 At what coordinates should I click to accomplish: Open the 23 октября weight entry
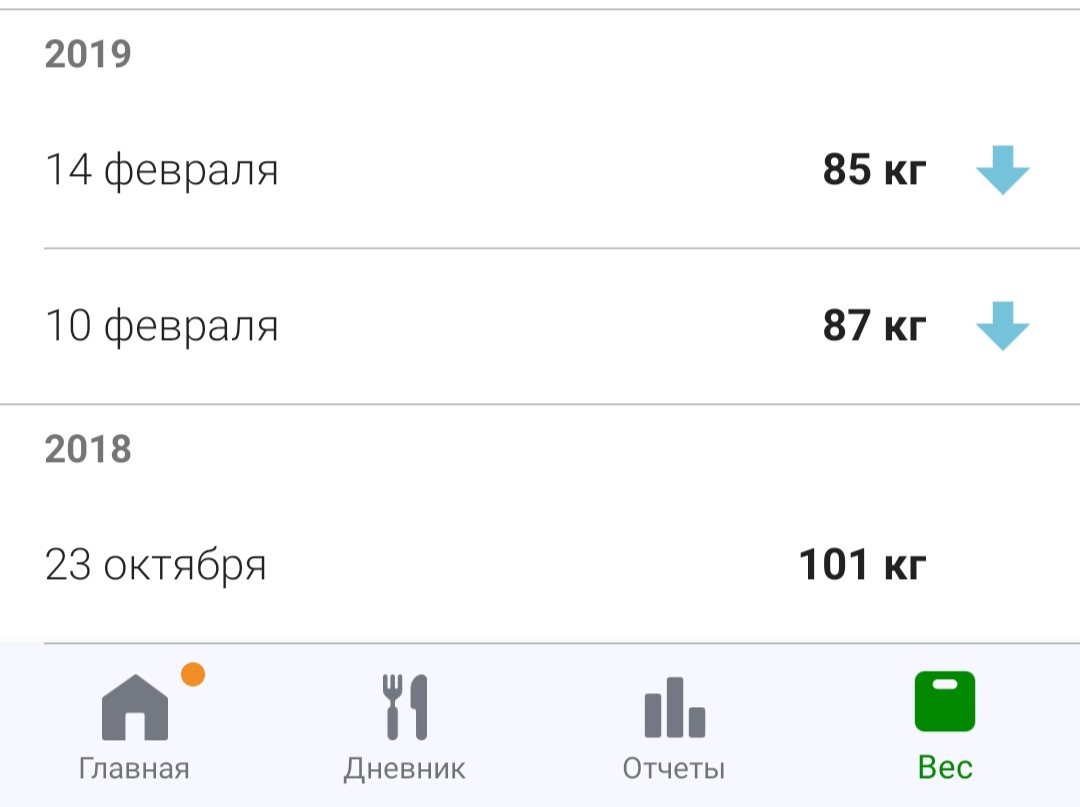pos(156,565)
